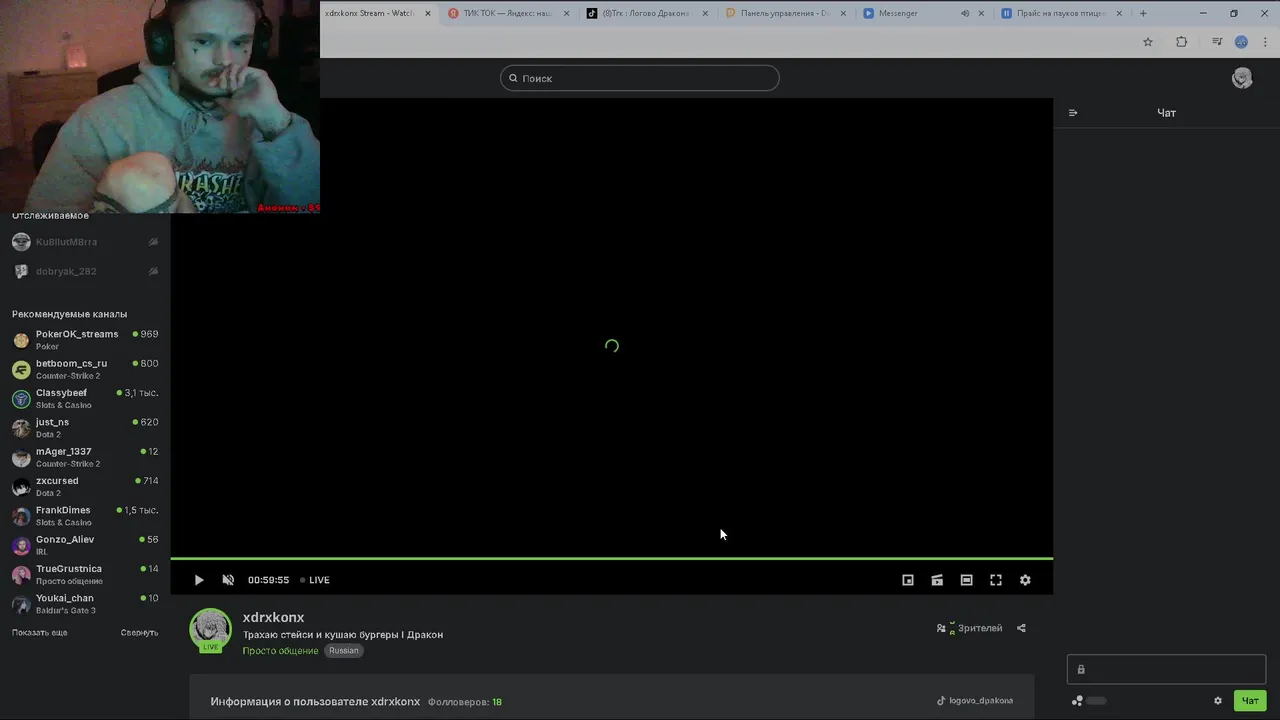Open a new browser tab
The height and width of the screenshot is (720, 1280).
(1143, 13)
